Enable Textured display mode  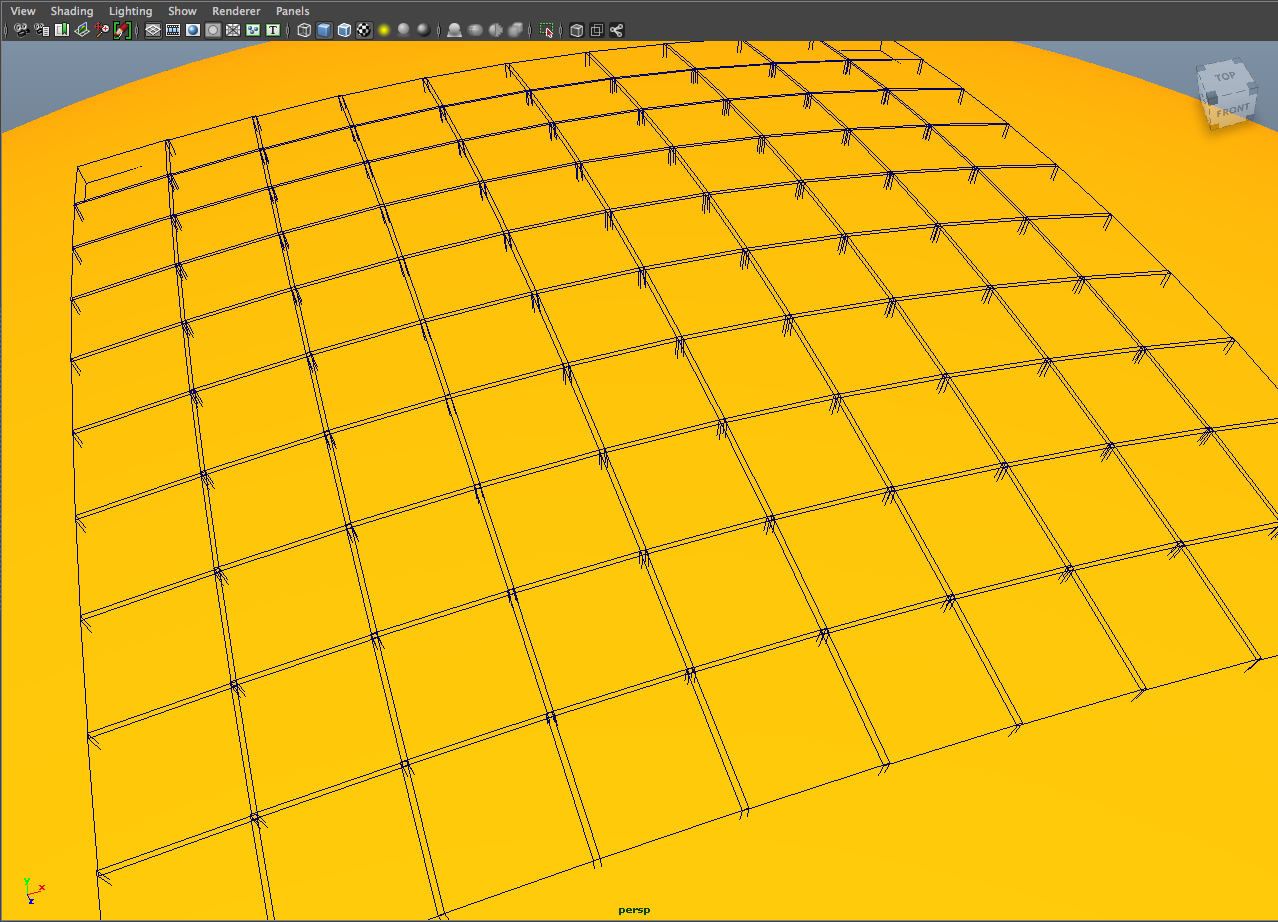pyautogui.click(x=364, y=30)
